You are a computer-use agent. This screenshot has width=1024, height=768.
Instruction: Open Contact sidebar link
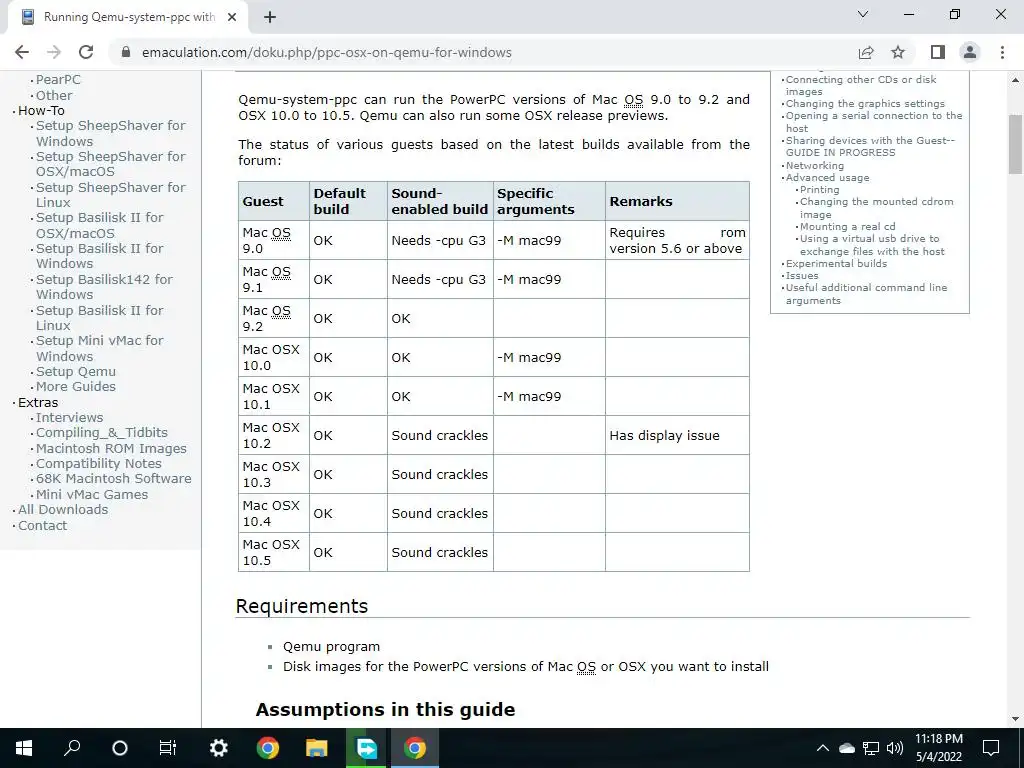[x=42, y=526]
